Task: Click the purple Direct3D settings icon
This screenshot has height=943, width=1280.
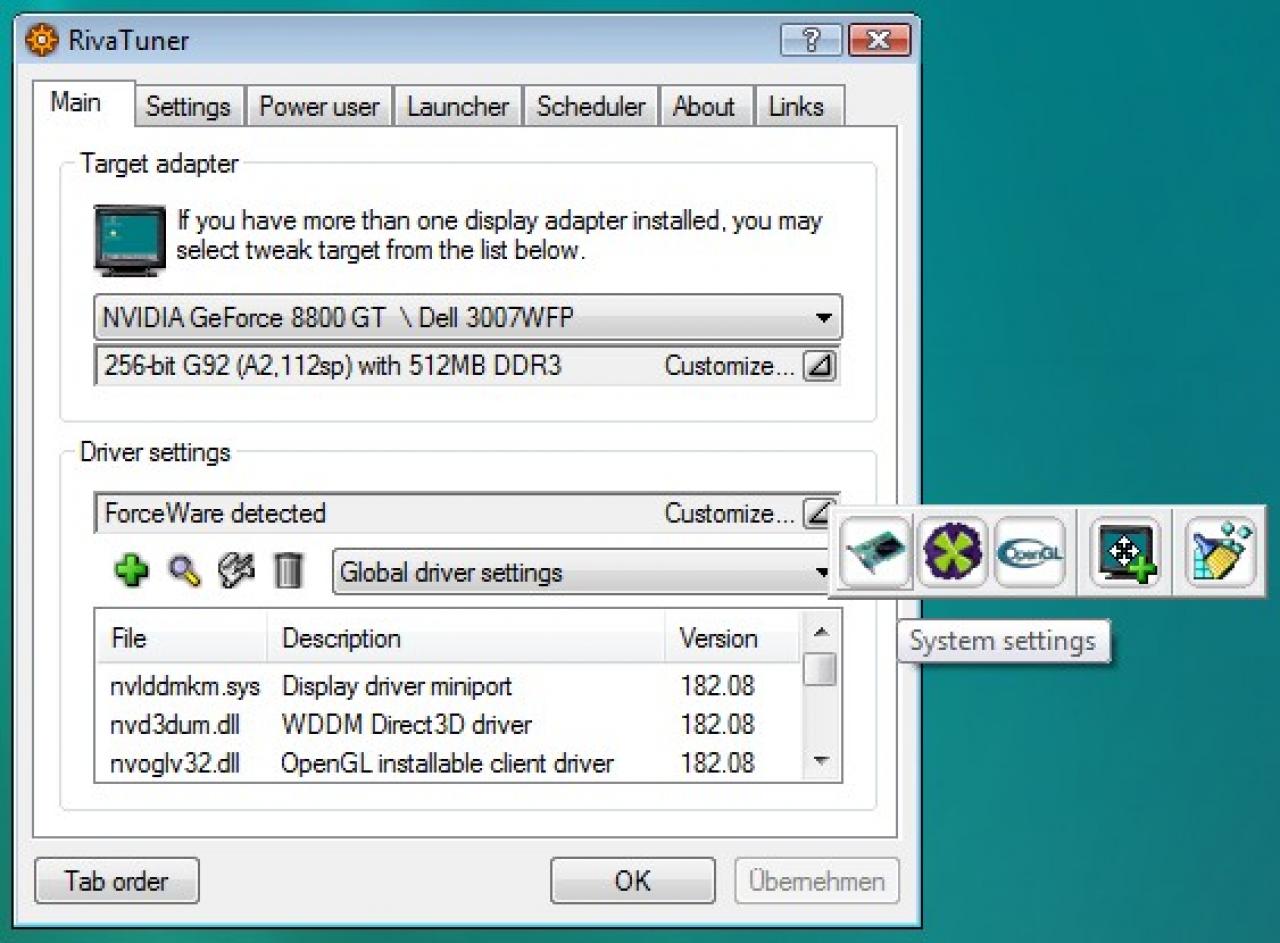Action: click(952, 552)
